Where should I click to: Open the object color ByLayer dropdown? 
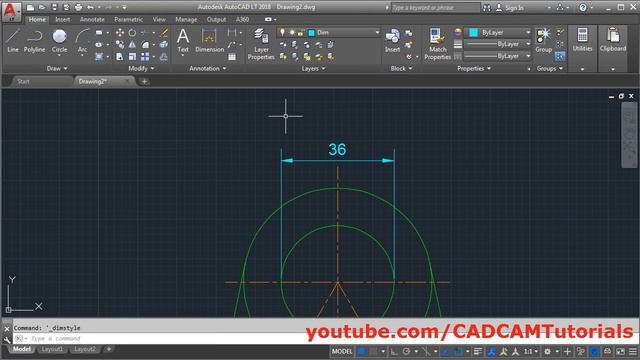pos(528,32)
